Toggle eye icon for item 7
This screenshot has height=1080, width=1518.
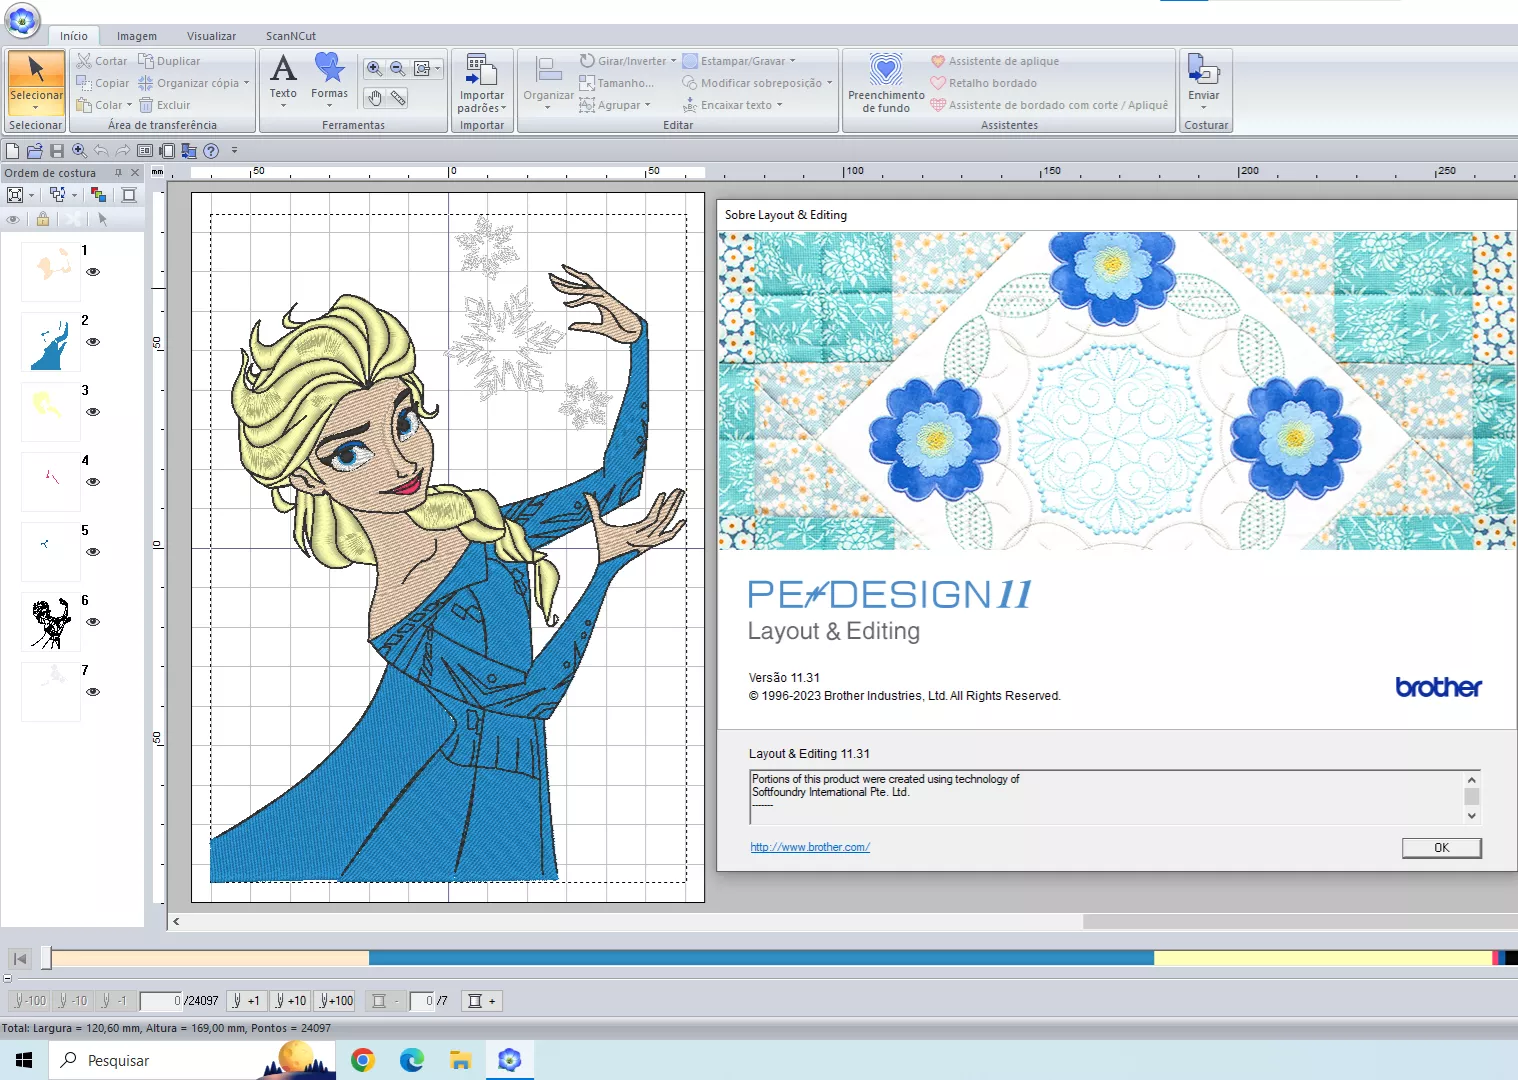coord(93,692)
